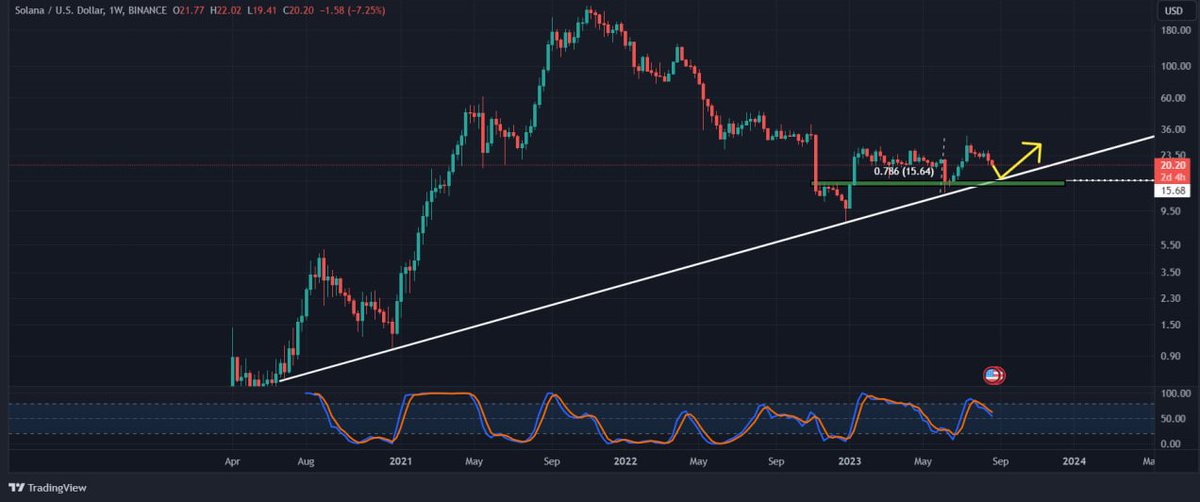
Task: Click the 60.00 price axis label
Action: (x=1172, y=99)
